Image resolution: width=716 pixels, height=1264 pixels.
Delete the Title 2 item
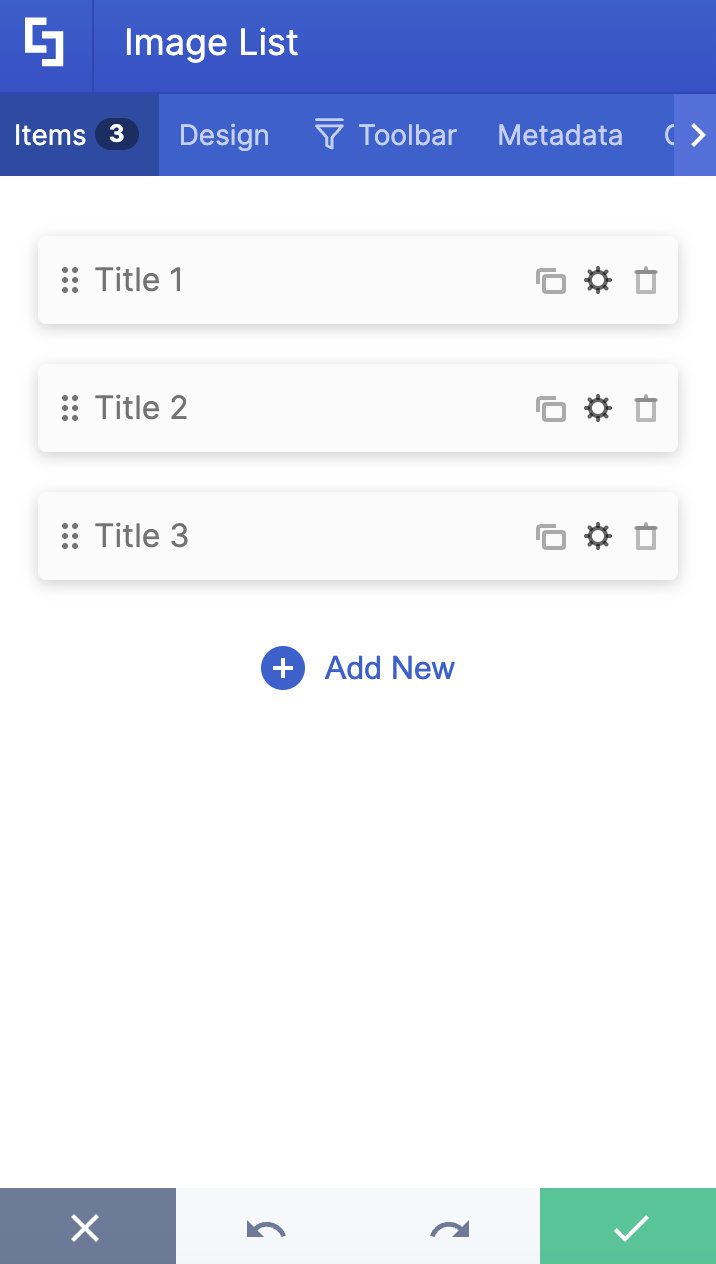click(645, 408)
